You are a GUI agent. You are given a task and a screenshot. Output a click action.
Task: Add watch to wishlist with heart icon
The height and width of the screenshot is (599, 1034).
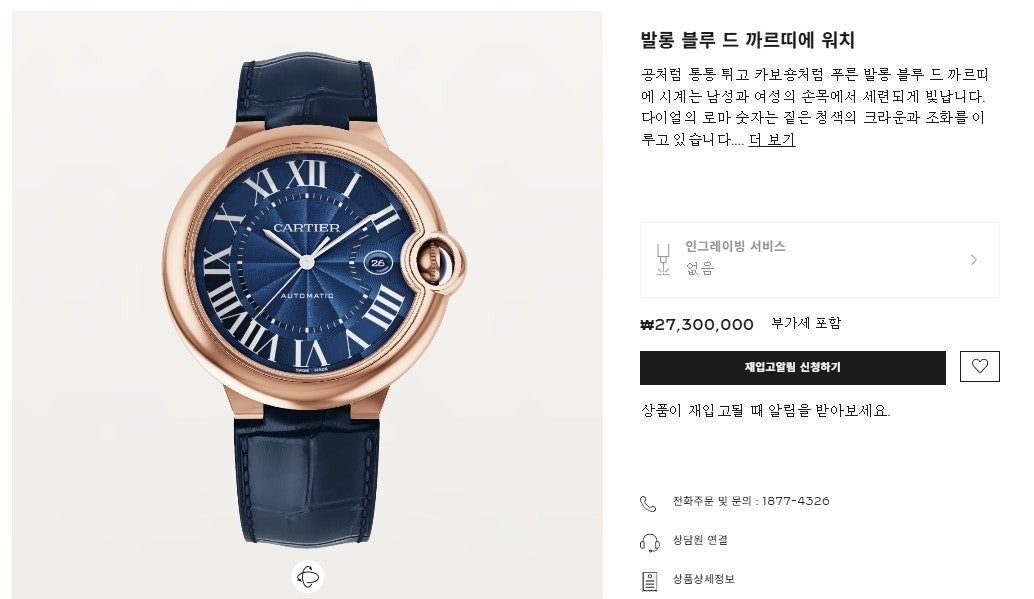(979, 366)
